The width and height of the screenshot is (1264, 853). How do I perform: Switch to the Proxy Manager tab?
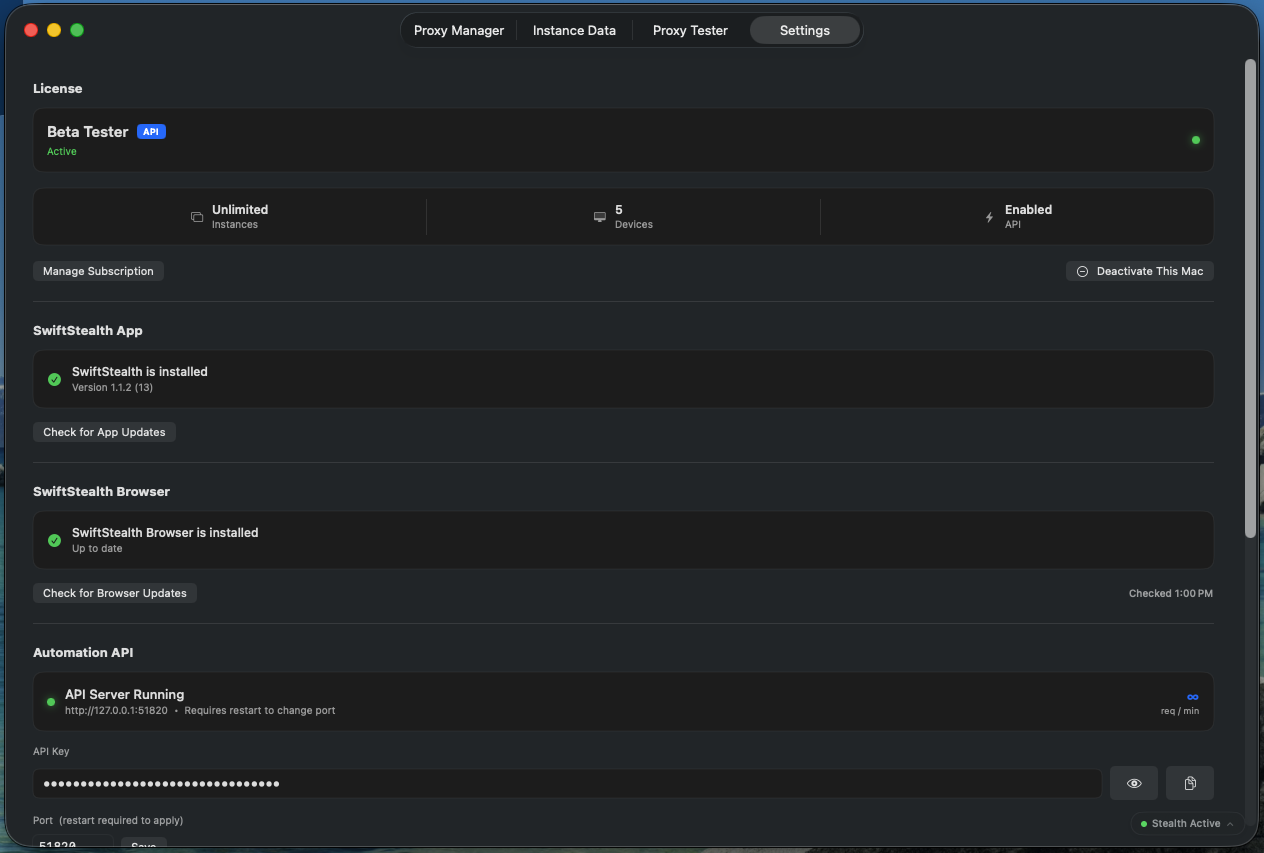(459, 30)
